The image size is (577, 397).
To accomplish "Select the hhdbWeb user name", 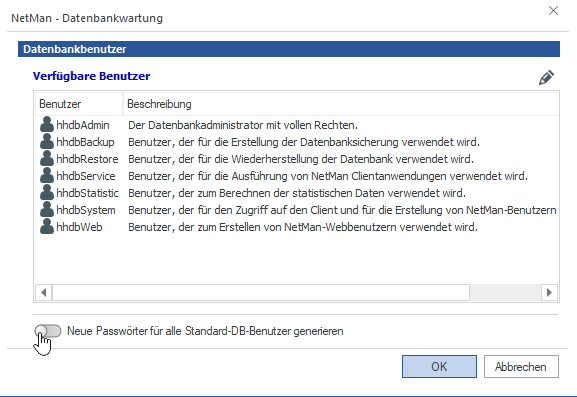I will point(79,227).
